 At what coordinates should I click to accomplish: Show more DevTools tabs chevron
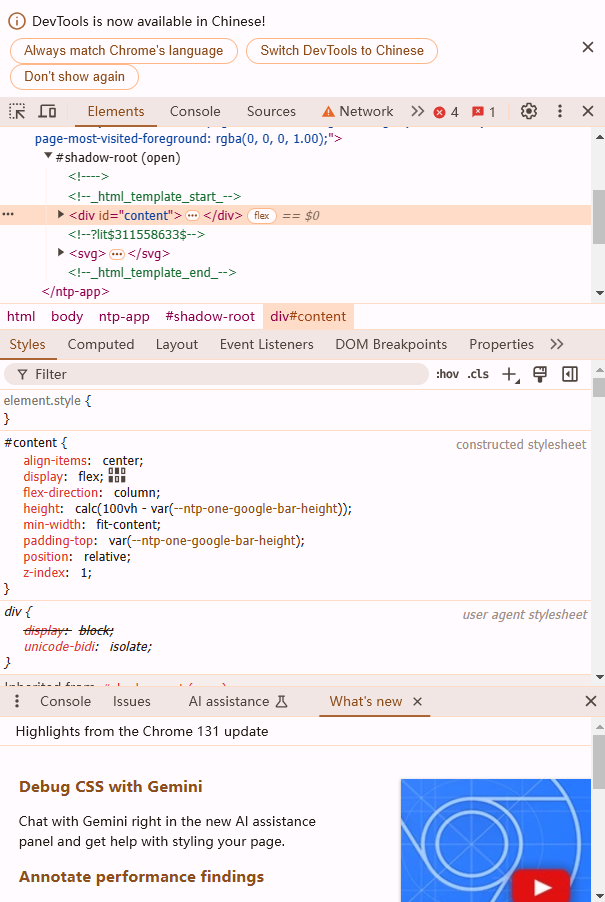418,111
